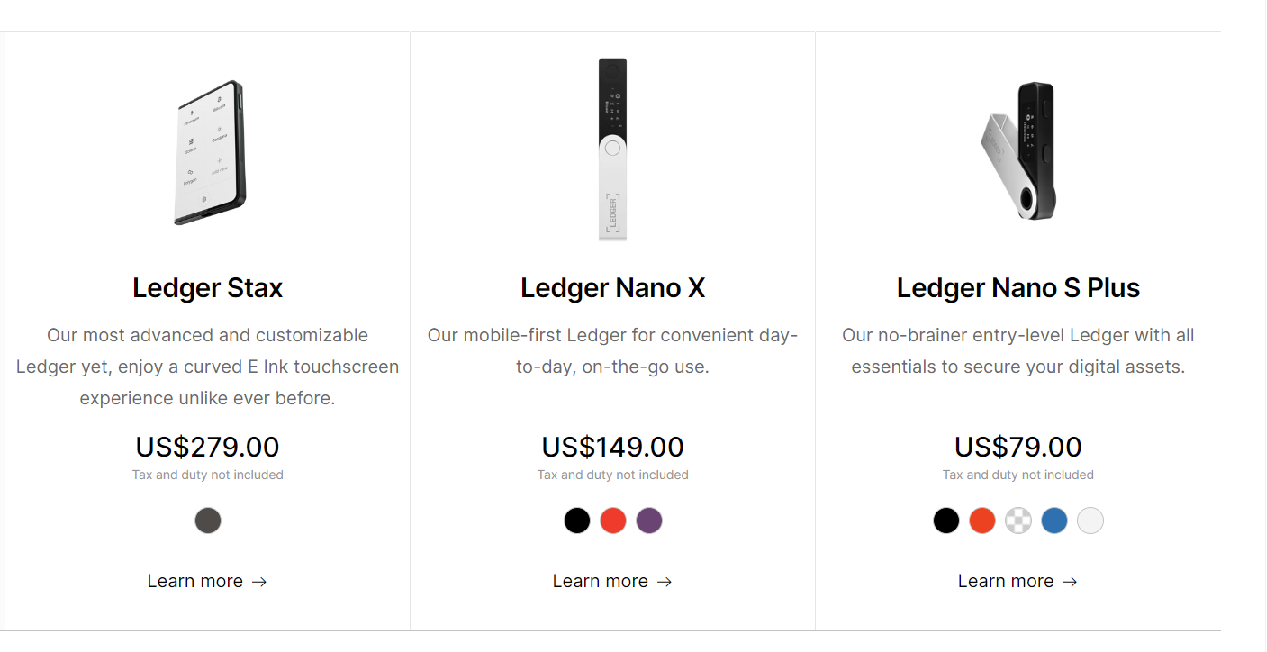
Task: Click the US$79.00 Nano S Plus price
Action: pyautogui.click(x=1018, y=447)
